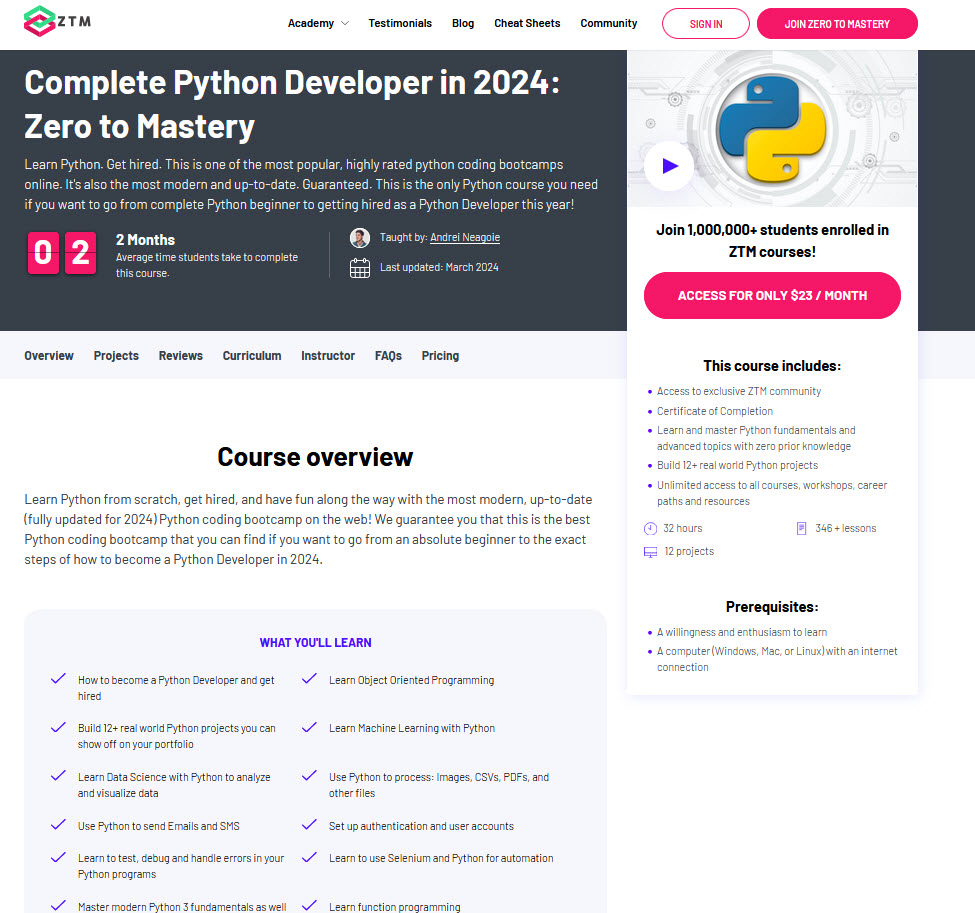Image resolution: width=975 pixels, height=913 pixels.
Task: Open Testimonials in the top navigation
Action: [x=400, y=23]
